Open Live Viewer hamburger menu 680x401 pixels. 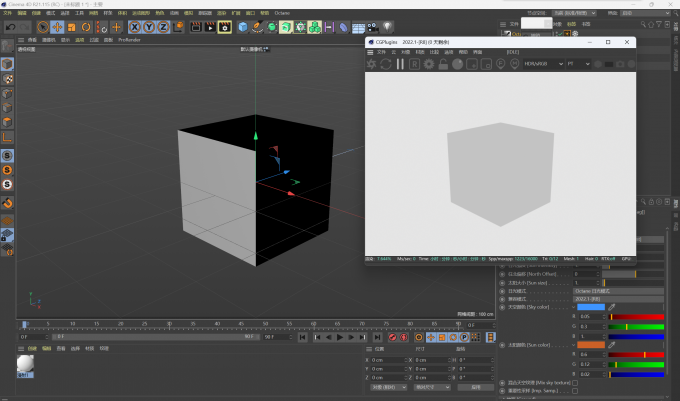pos(370,52)
